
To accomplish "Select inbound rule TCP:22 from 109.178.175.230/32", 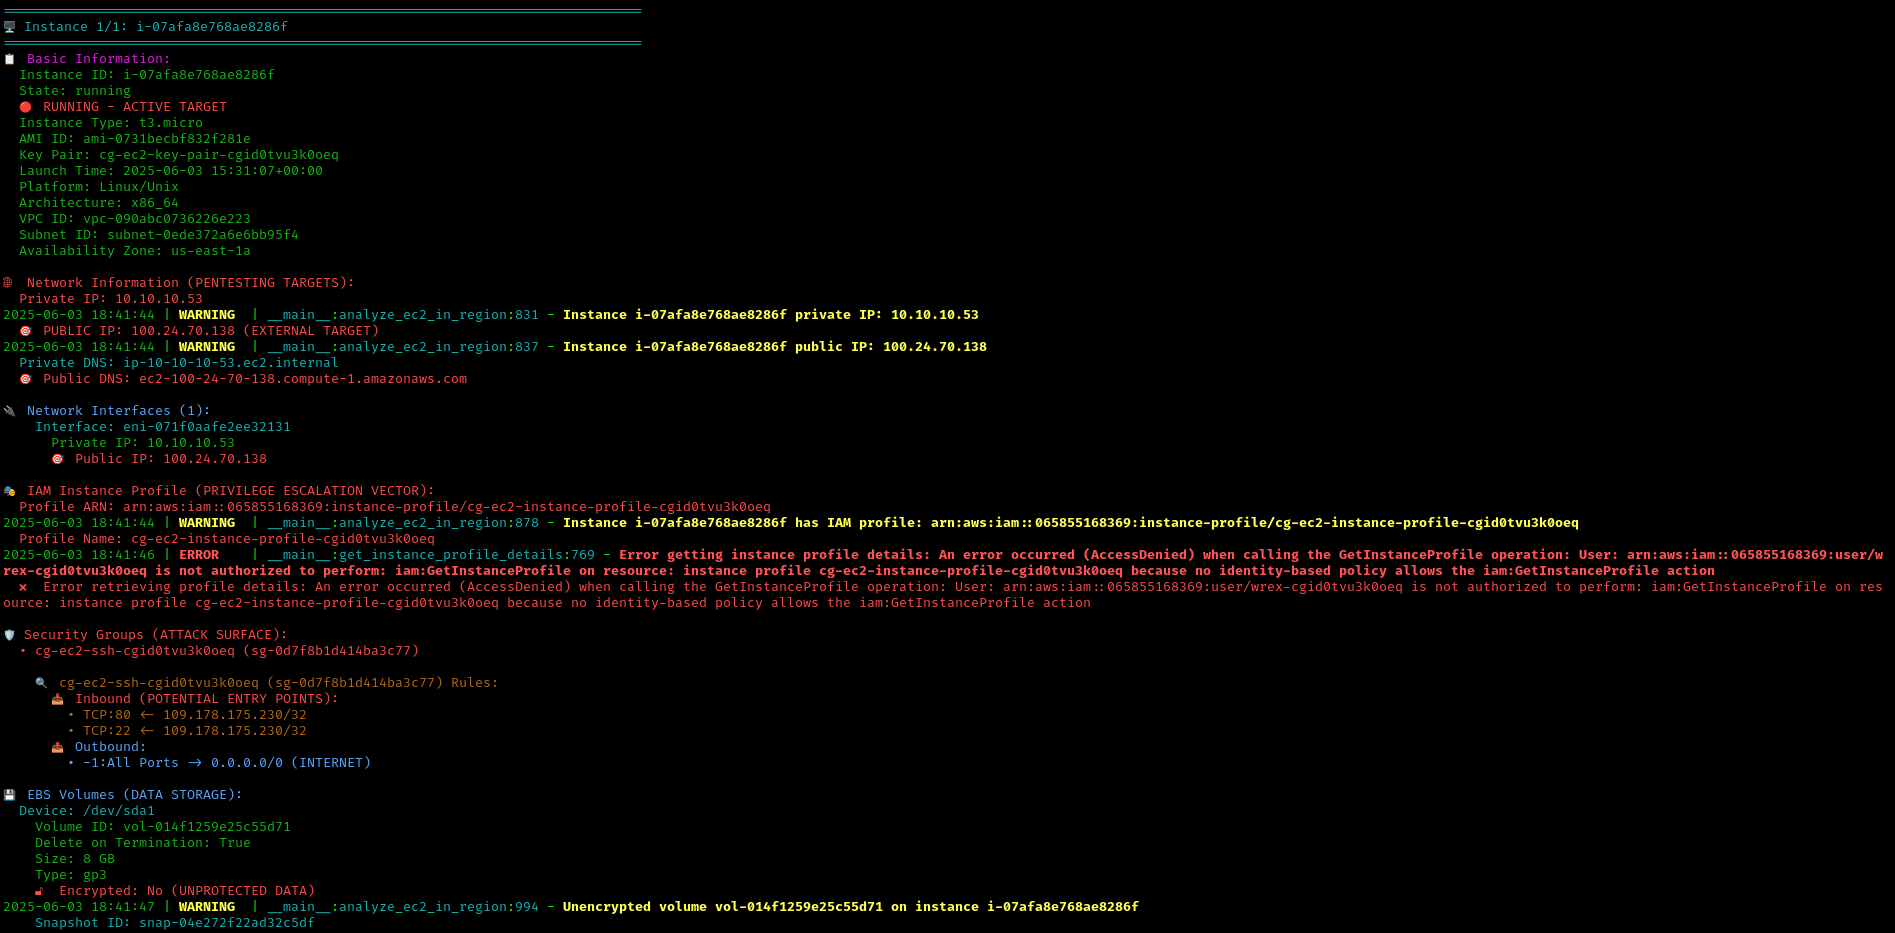I will point(187,731).
